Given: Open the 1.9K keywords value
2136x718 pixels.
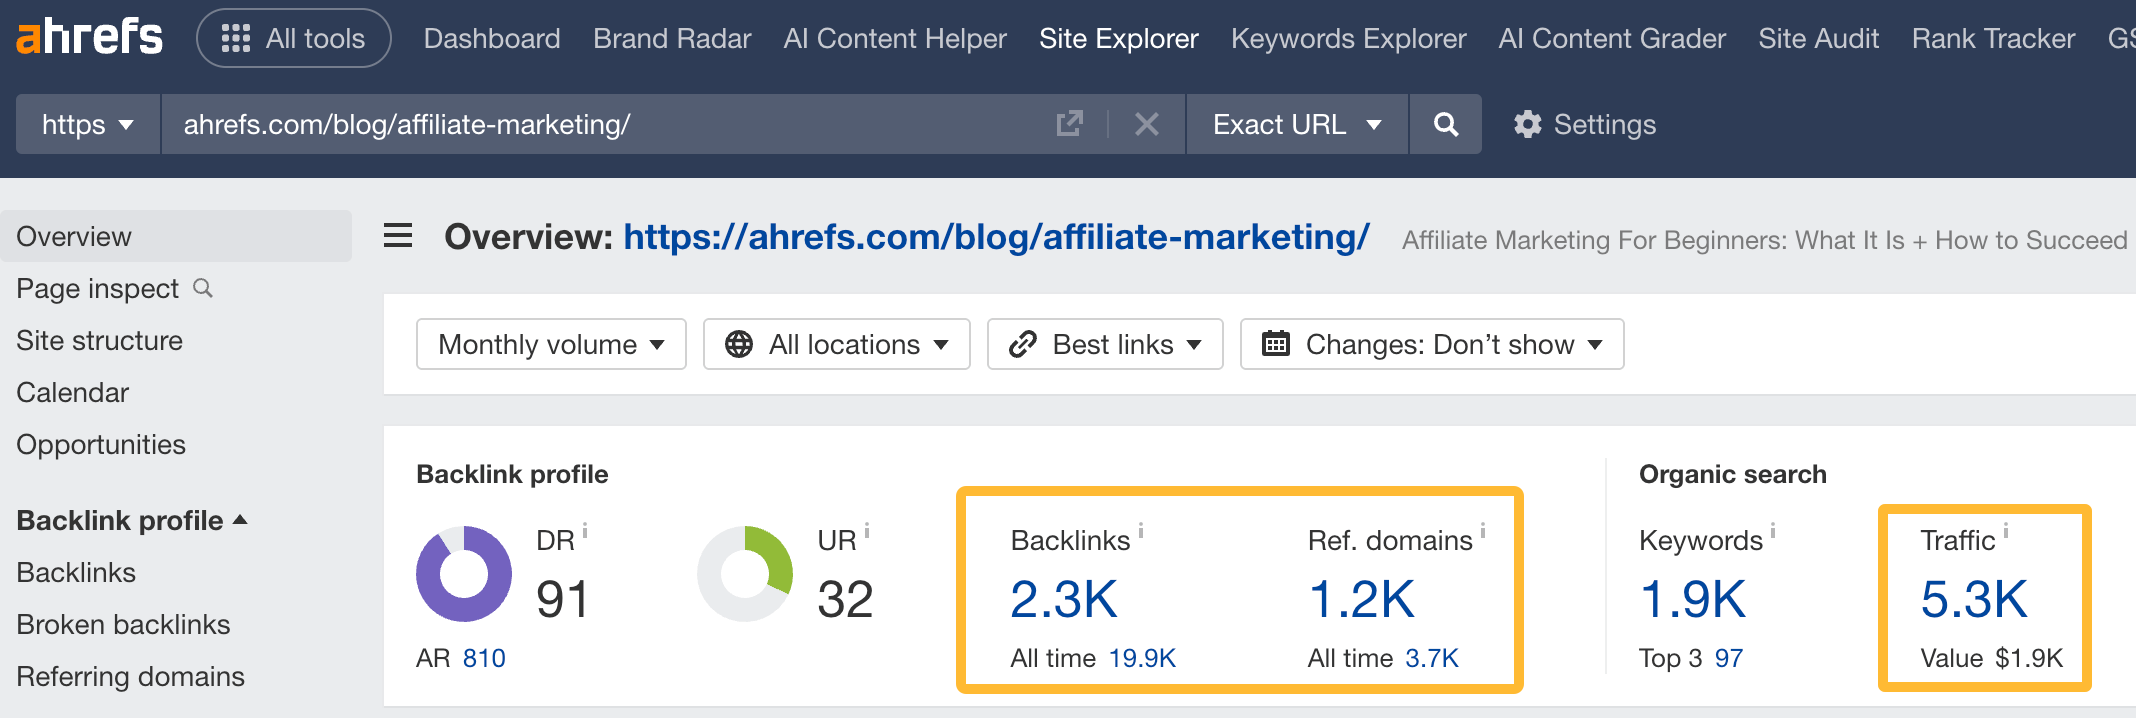Looking at the screenshot, I should tap(1693, 599).
